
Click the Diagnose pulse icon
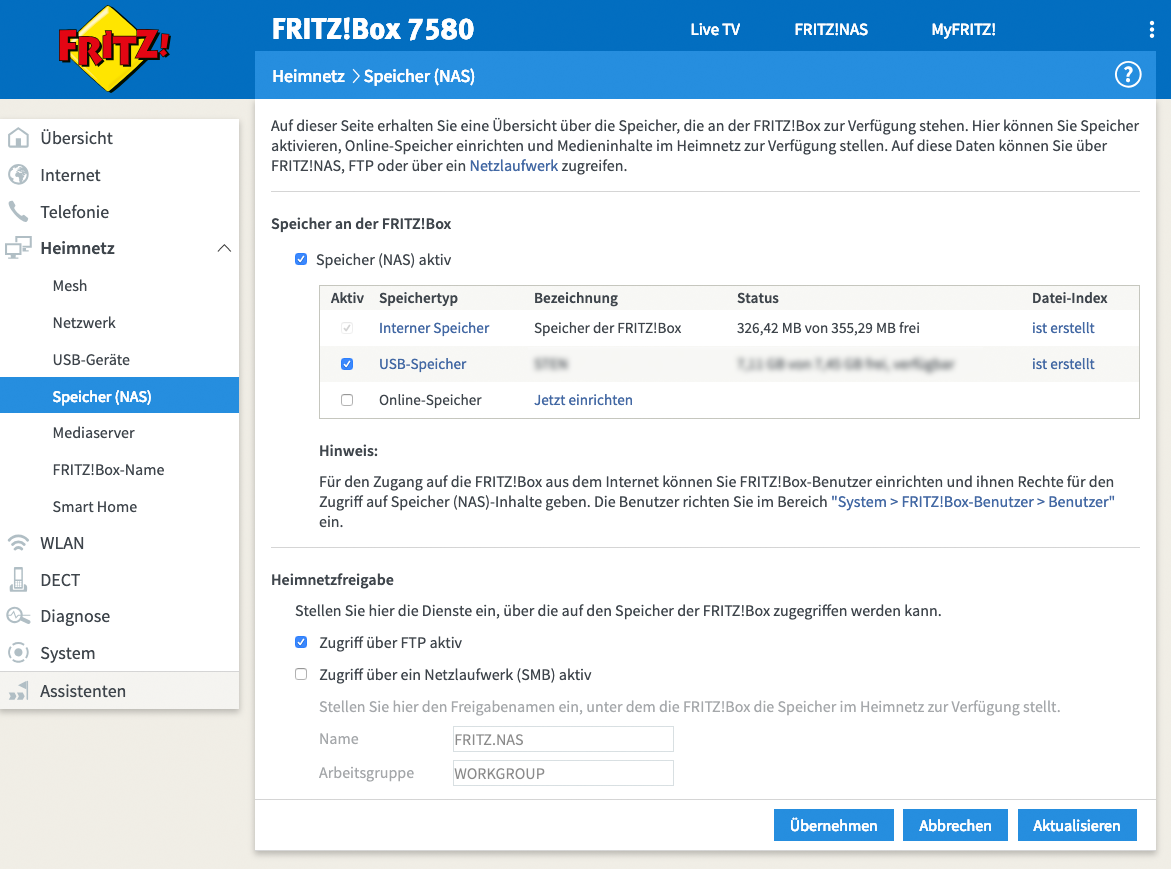(18, 616)
